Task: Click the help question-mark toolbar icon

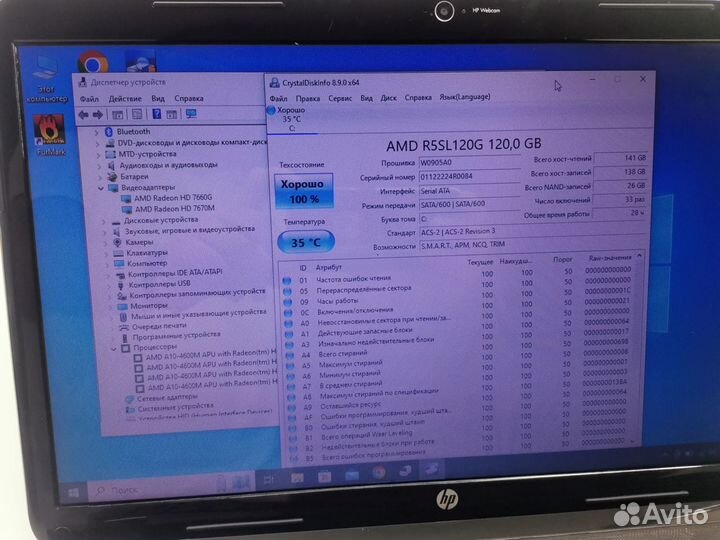Action: (157, 114)
